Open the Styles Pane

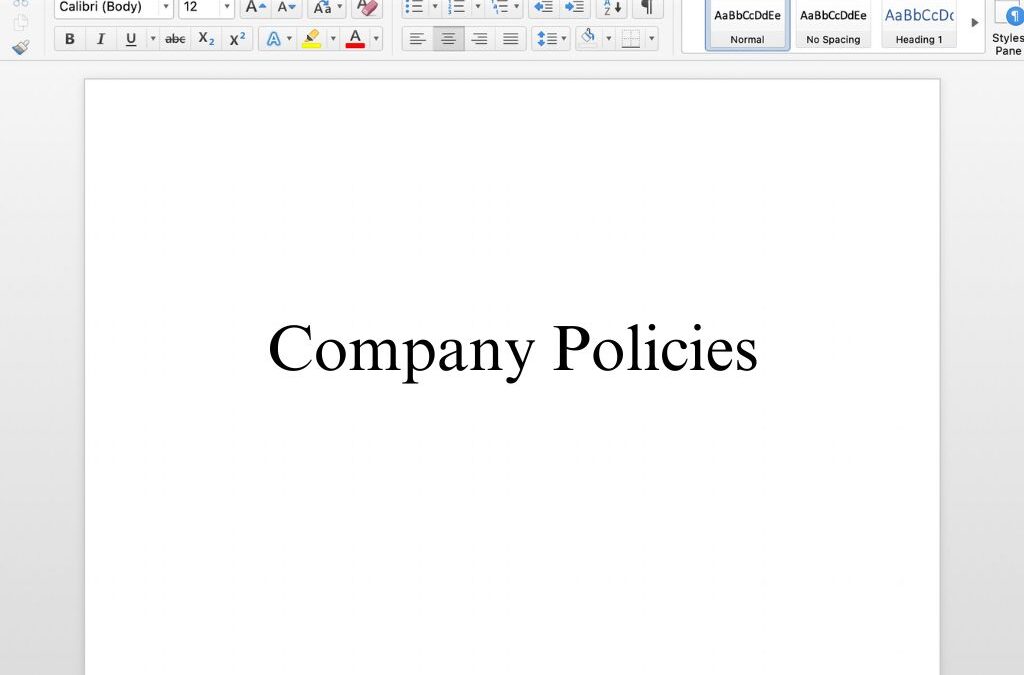tap(1007, 28)
